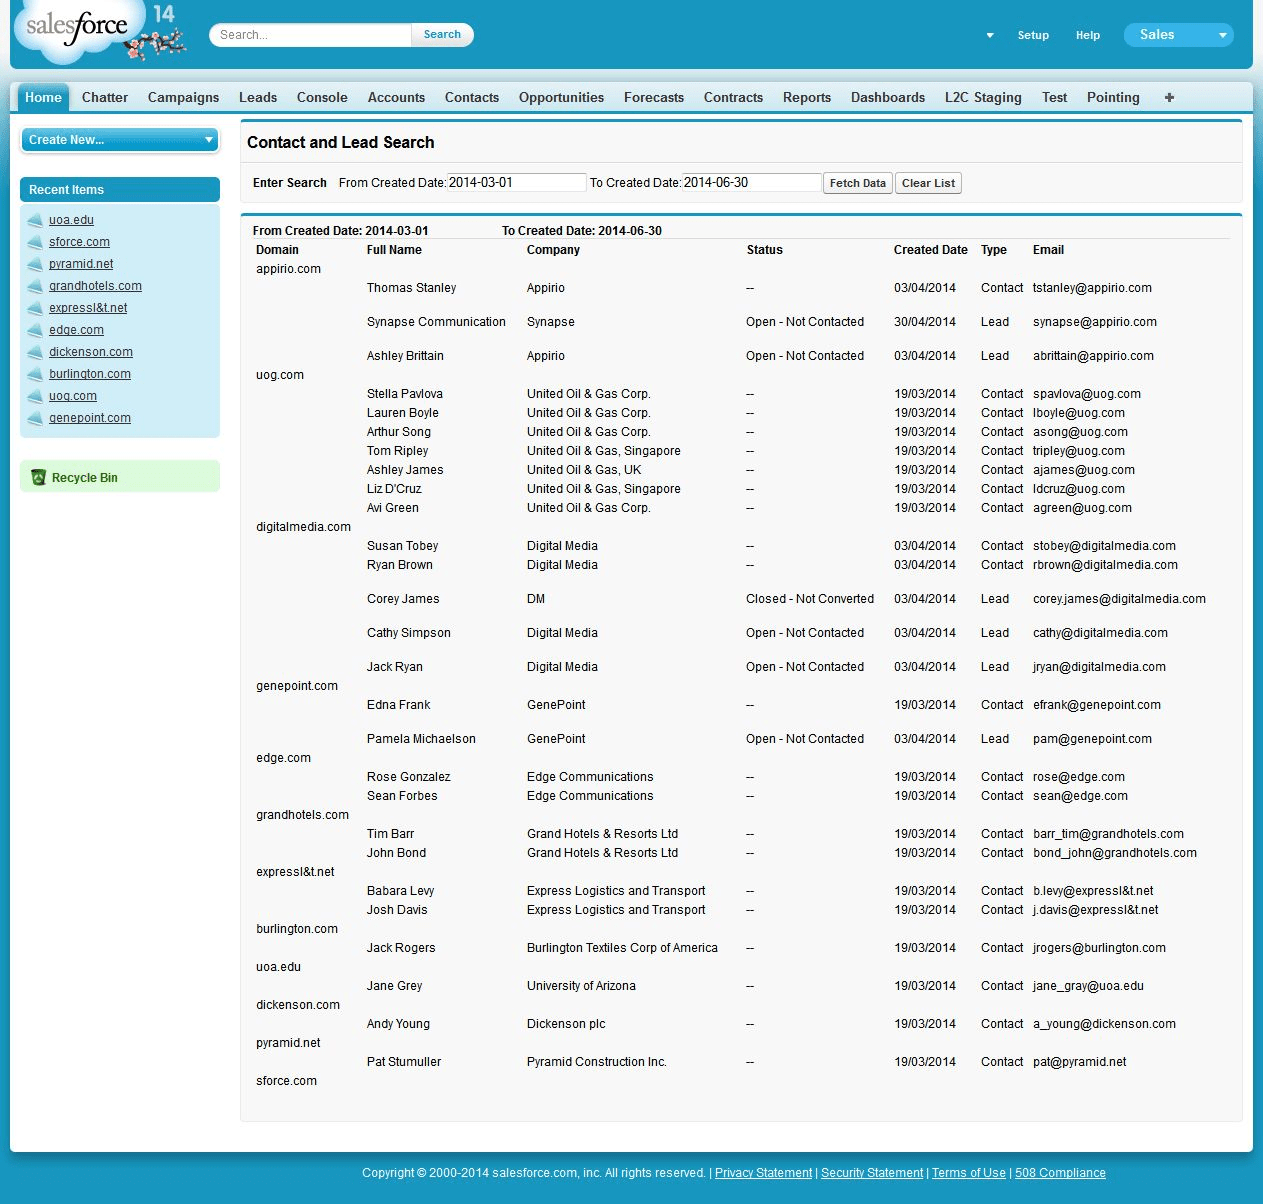Open the Leads tab
The image size is (1263, 1204).
pos(258,97)
